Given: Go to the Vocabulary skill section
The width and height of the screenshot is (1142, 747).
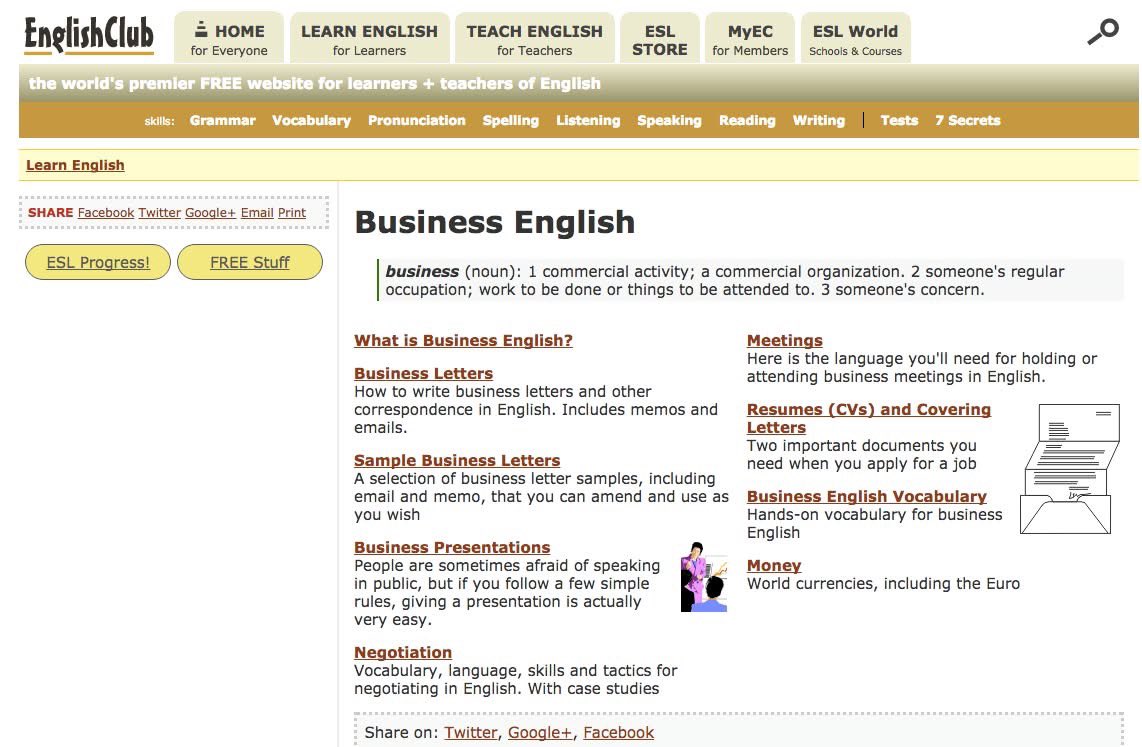Looking at the screenshot, I should [x=311, y=120].
